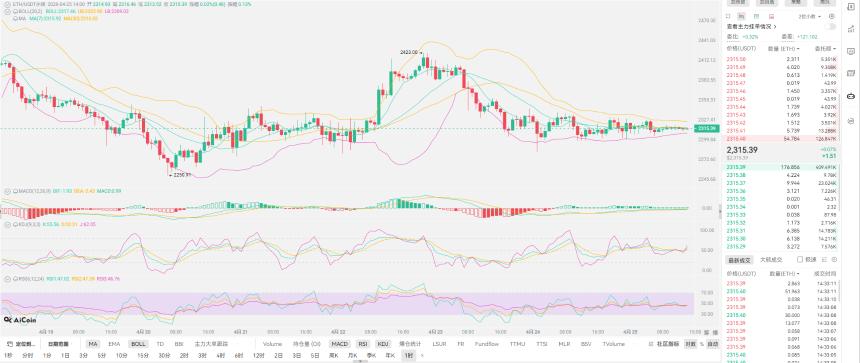860x363 pixels.
Task: Collapse the RSI(6,12,24) indicator legend
Action: [7, 279]
